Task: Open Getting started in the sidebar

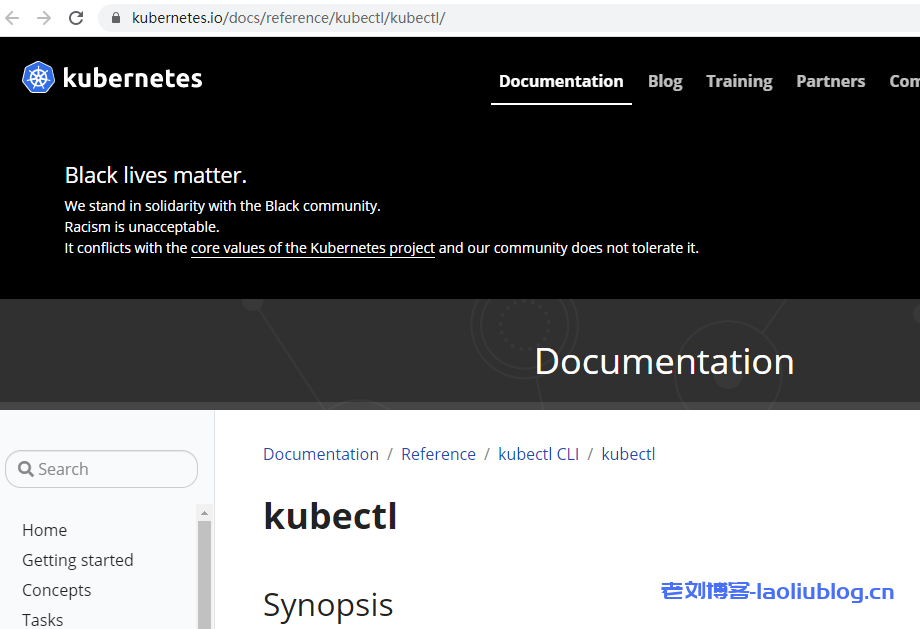Action: (77, 560)
